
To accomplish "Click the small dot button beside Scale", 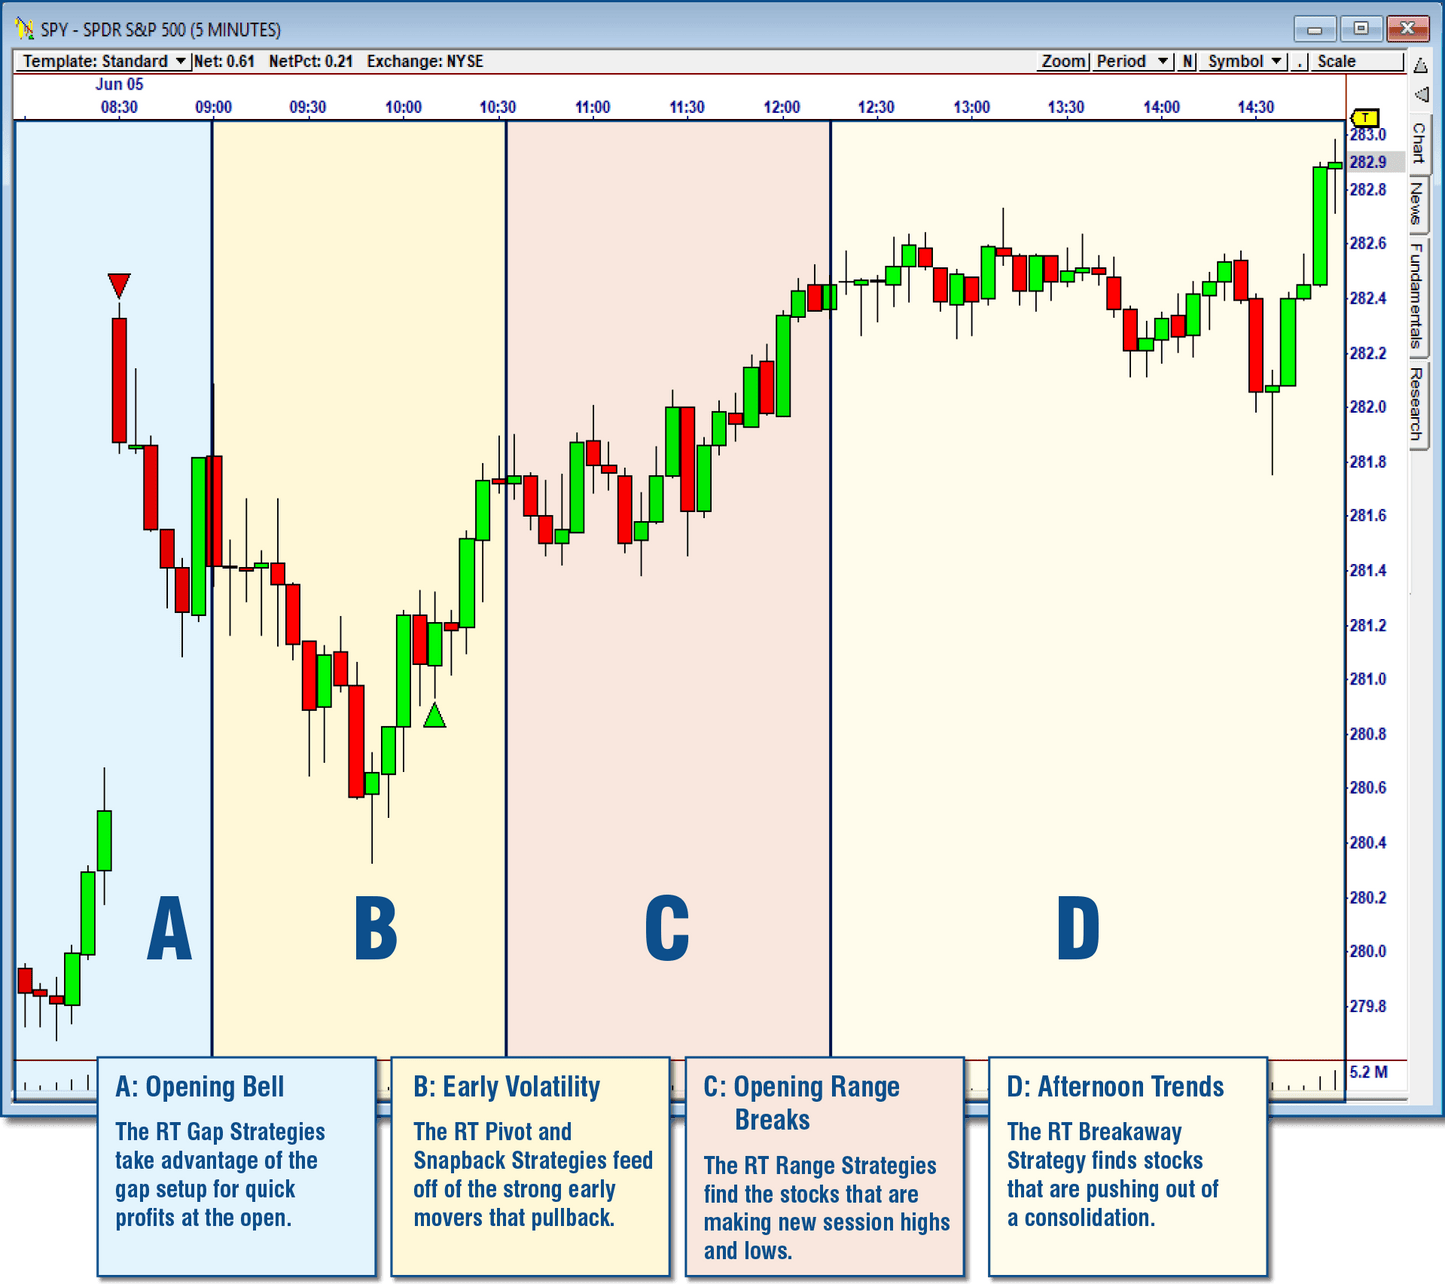I will (x=1299, y=61).
